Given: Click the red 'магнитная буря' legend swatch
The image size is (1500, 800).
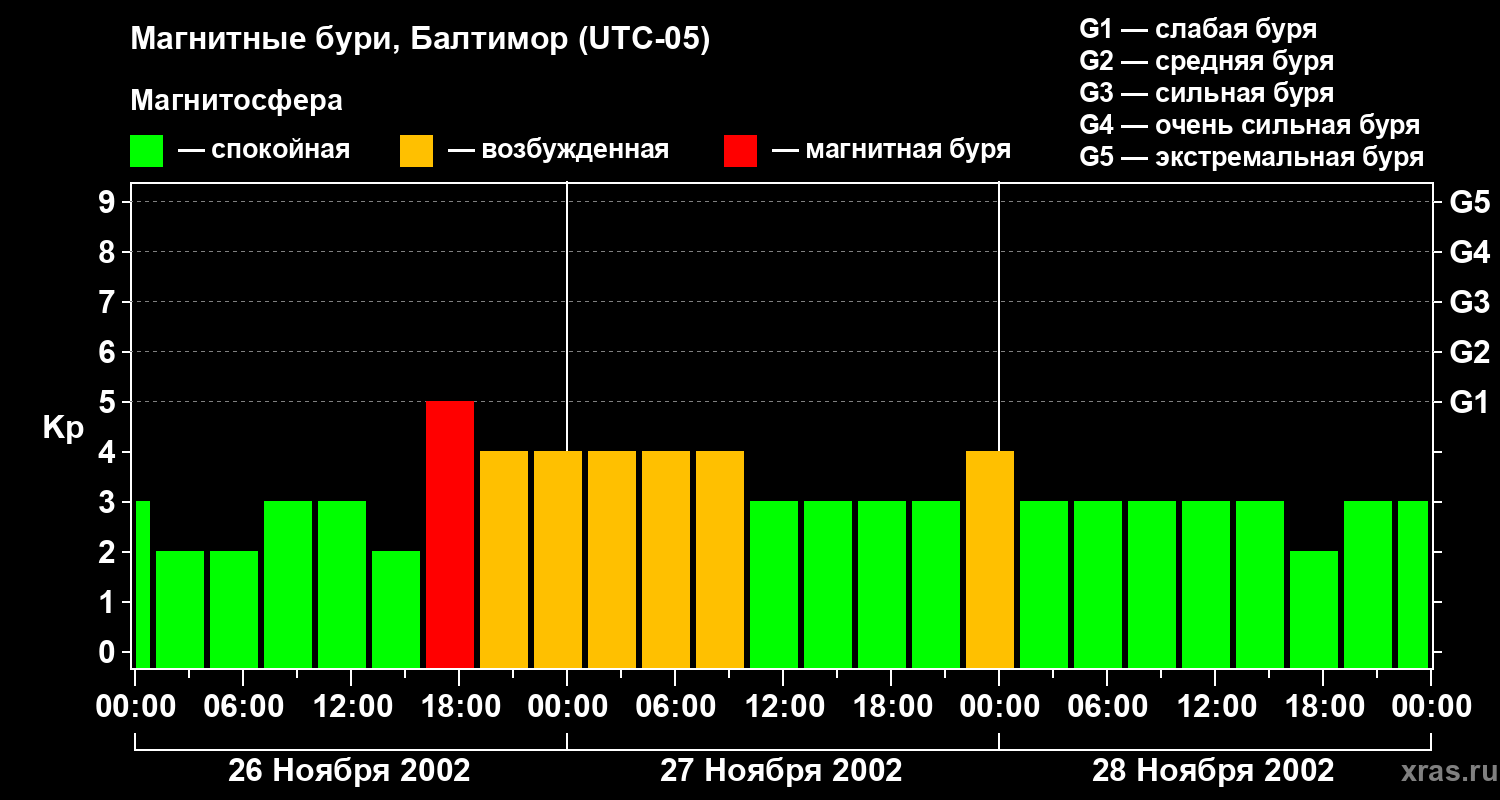Looking at the screenshot, I should [x=740, y=151].
